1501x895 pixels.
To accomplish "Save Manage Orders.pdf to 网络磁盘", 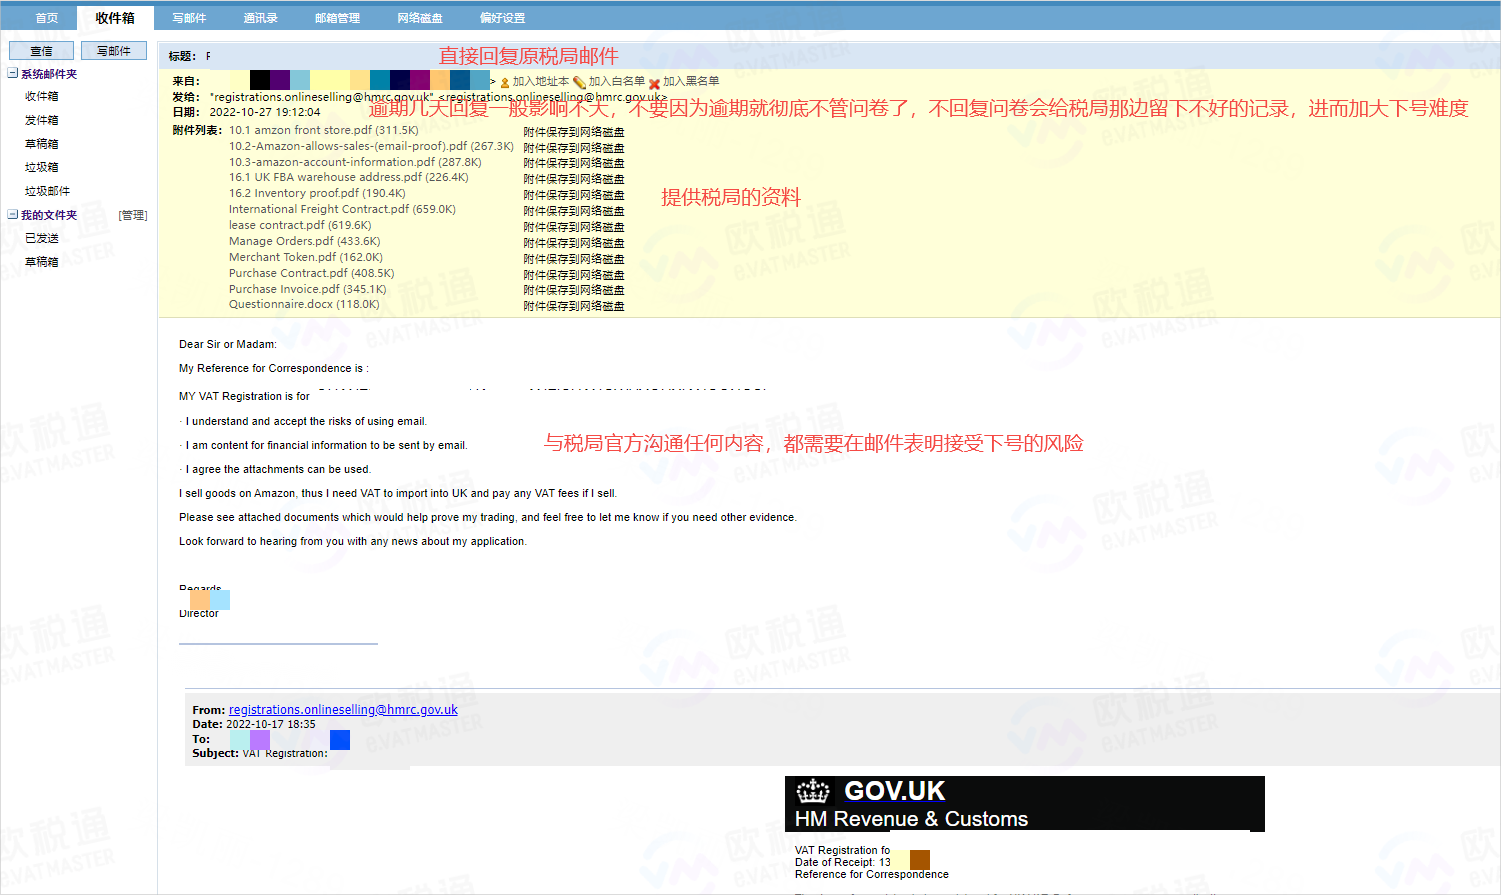I will (x=574, y=243).
